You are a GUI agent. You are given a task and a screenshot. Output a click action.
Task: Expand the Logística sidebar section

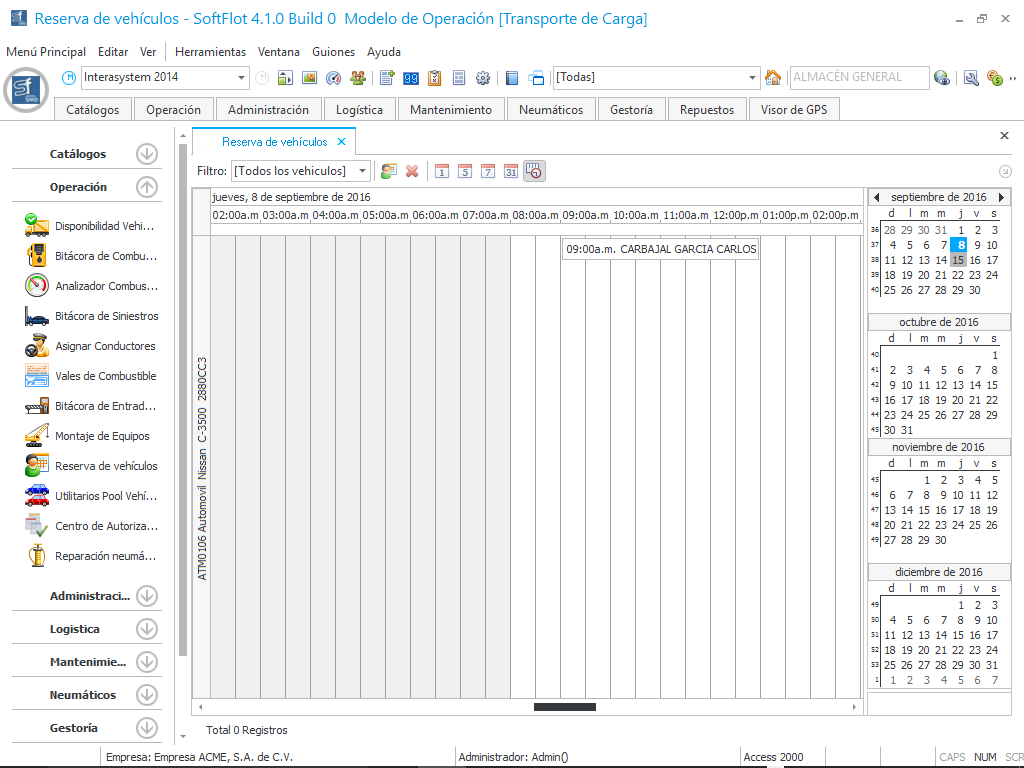[147, 629]
